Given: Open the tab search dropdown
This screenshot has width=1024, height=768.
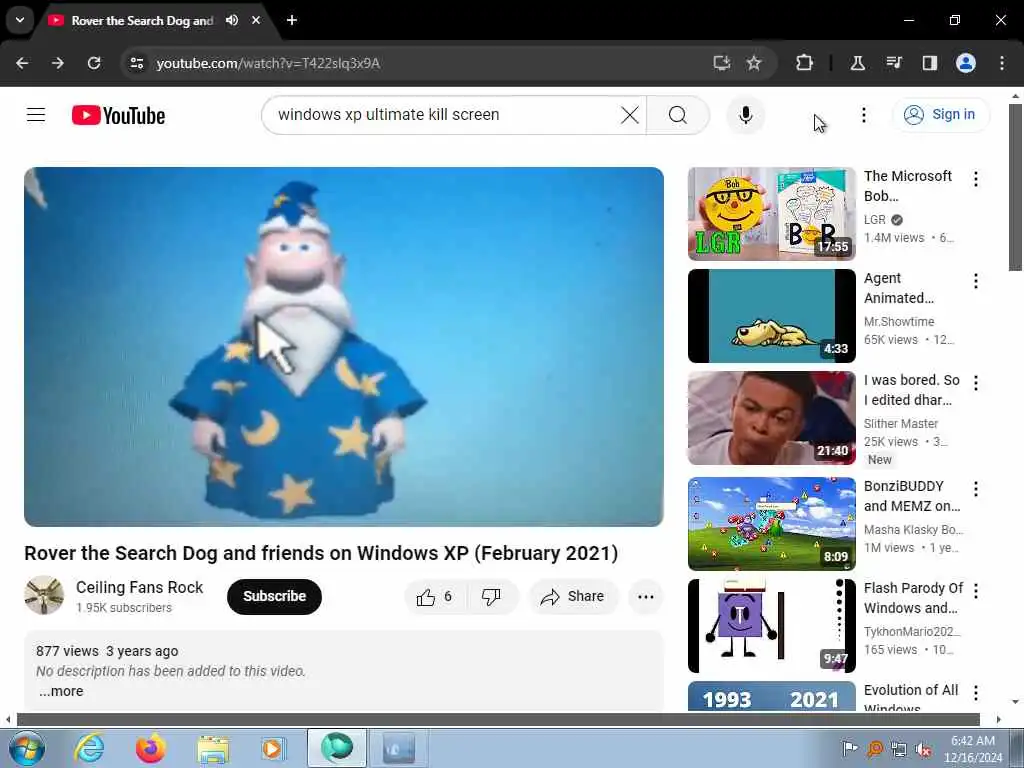Looking at the screenshot, I should [x=20, y=20].
